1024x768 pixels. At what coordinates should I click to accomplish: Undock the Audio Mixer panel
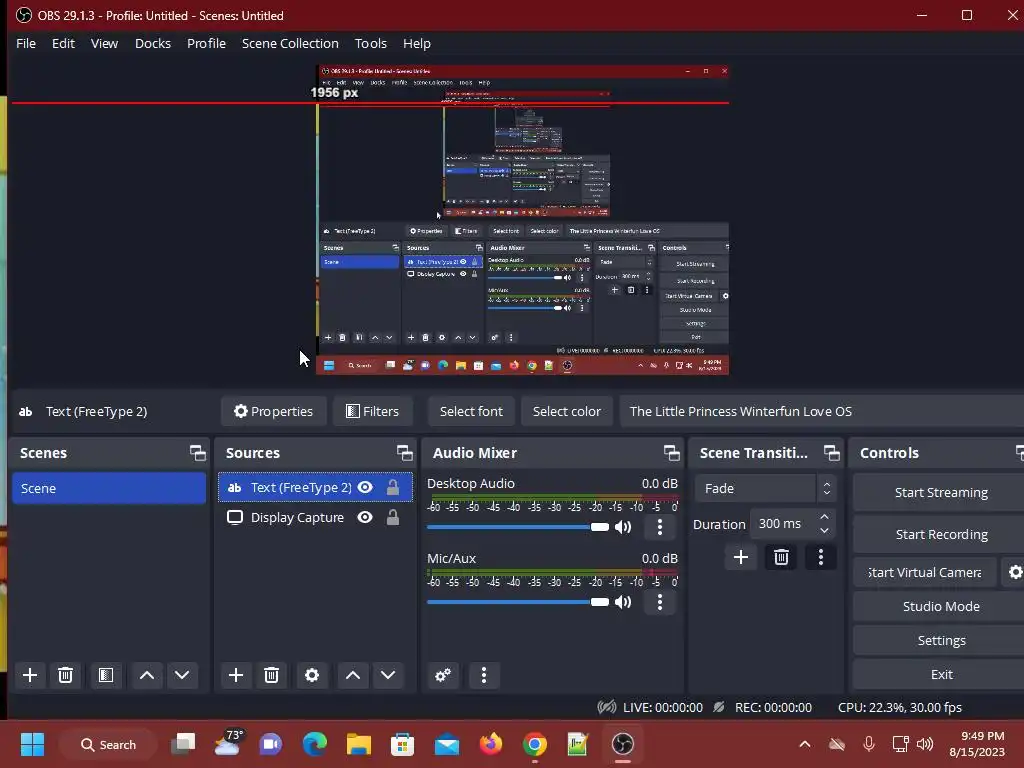(x=671, y=453)
